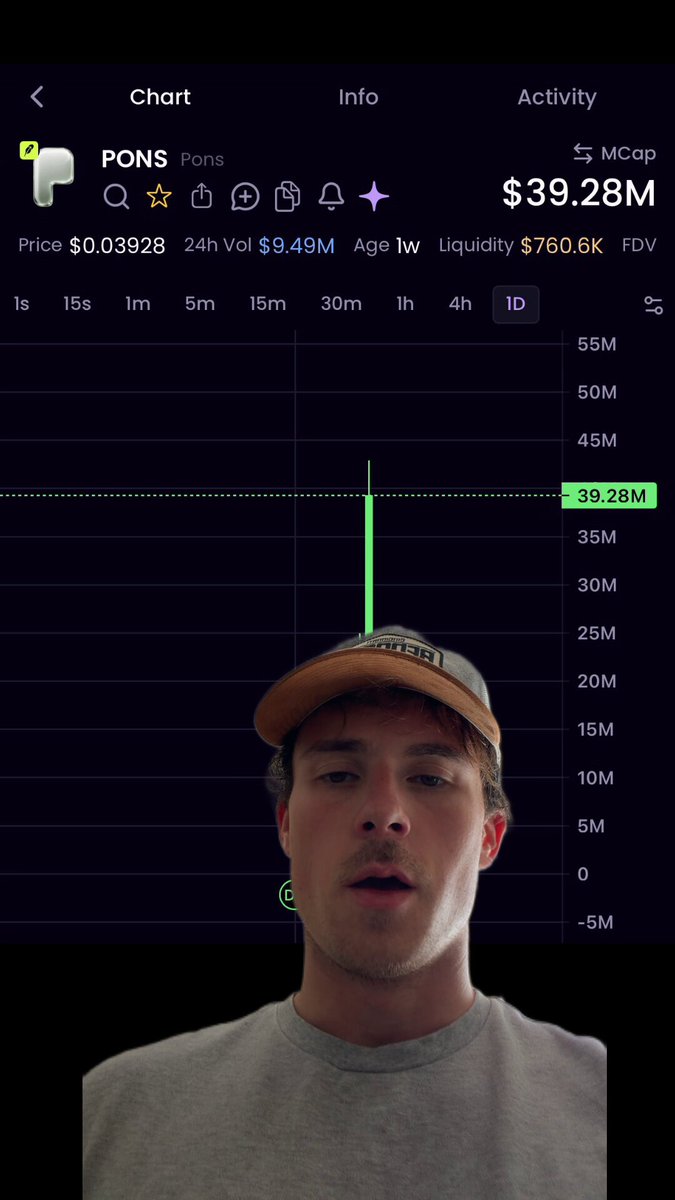
Task: Open the Activity tab
Action: click(556, 97)
